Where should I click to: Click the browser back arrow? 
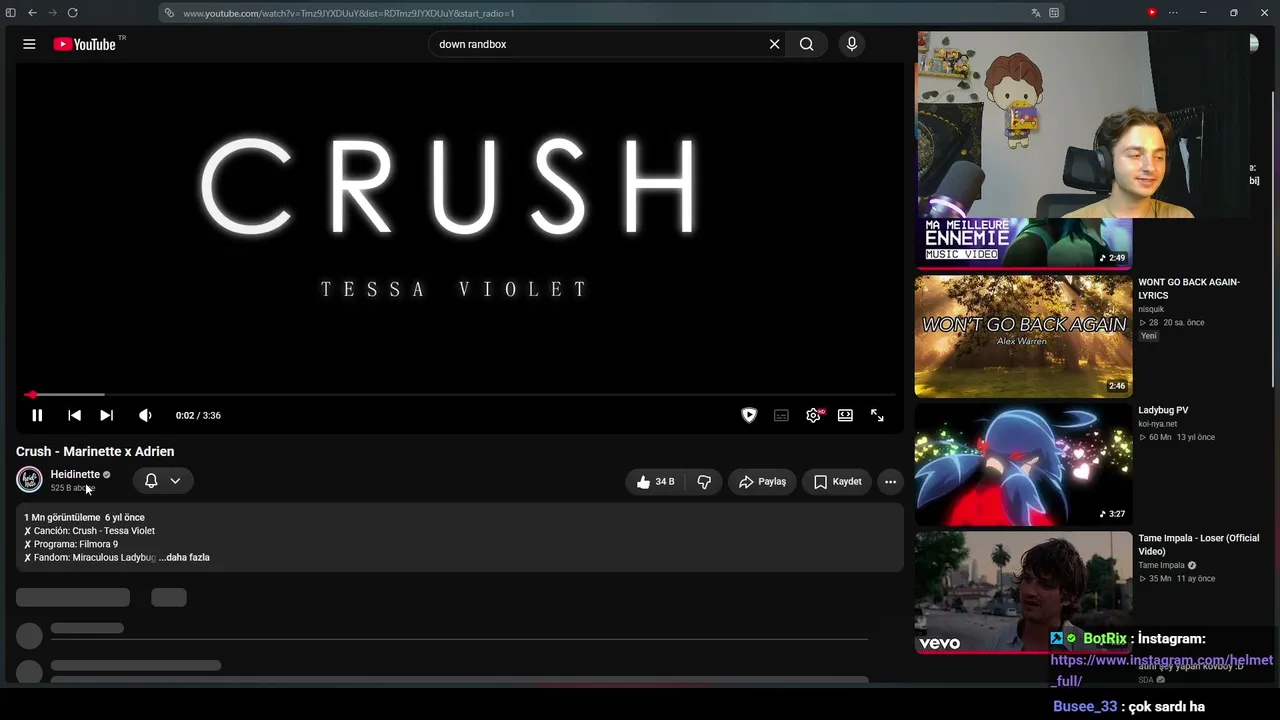pyautogui.click(x=32, y=13)
